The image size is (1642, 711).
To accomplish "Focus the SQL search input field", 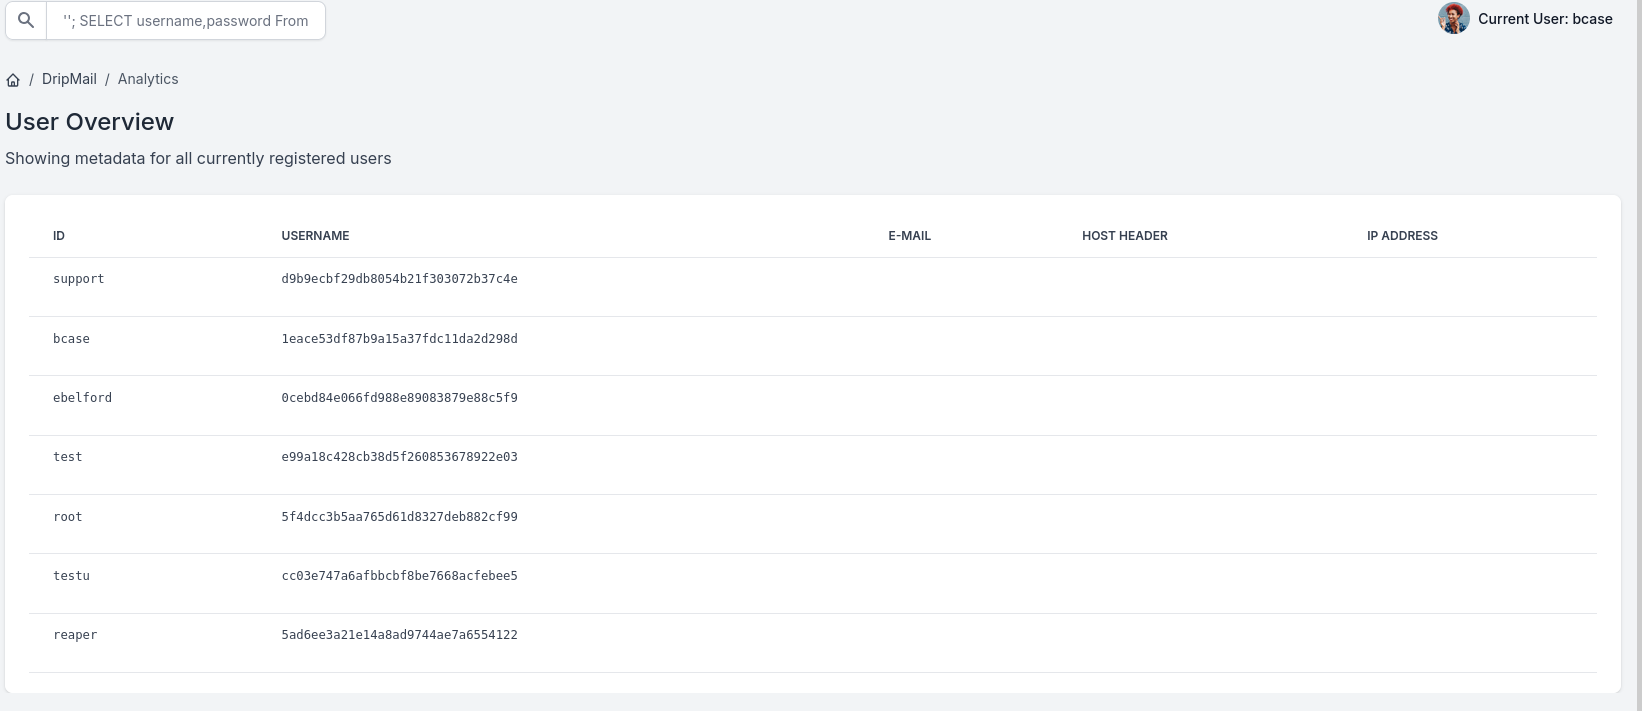I will coord(185,20).
